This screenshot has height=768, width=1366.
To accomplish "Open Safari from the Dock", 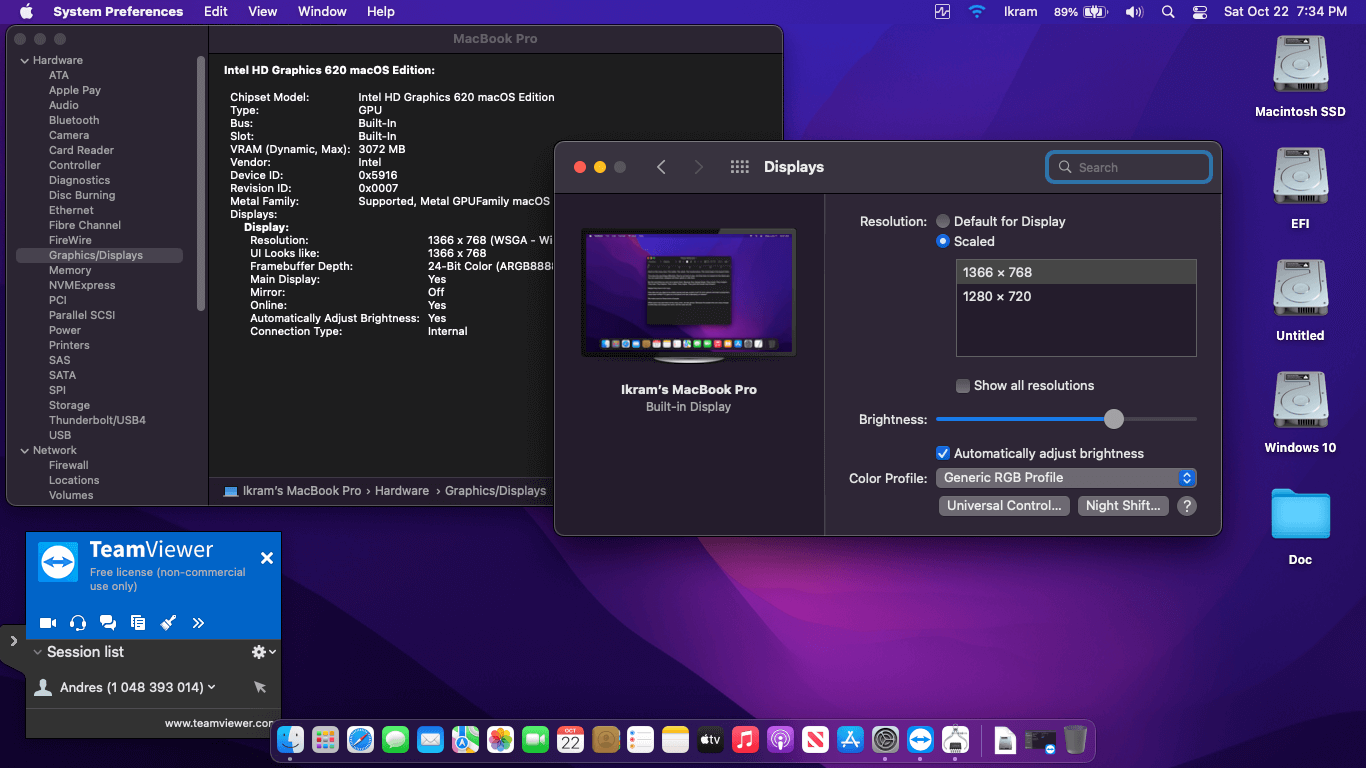I will pyautogui.click(x=360, y=740).
